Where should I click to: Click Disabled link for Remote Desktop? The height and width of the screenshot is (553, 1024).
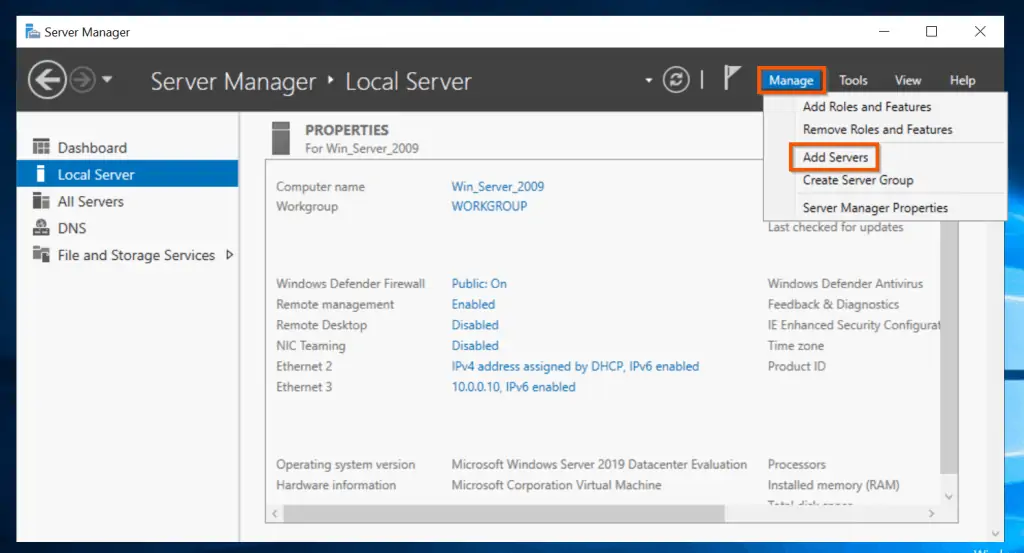[x=475, y=324]
